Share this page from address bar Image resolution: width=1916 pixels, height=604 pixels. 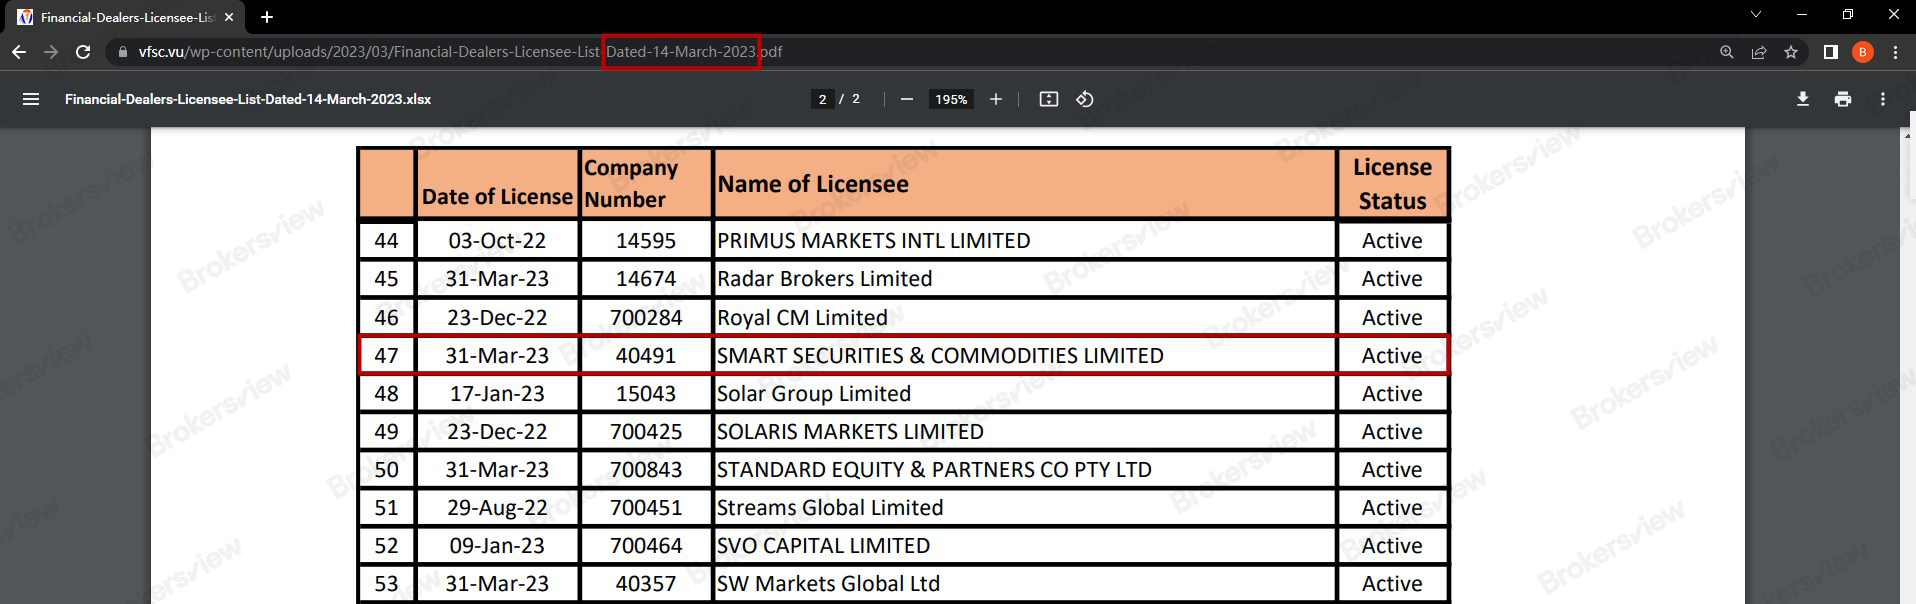click(x=1758, y=52)
